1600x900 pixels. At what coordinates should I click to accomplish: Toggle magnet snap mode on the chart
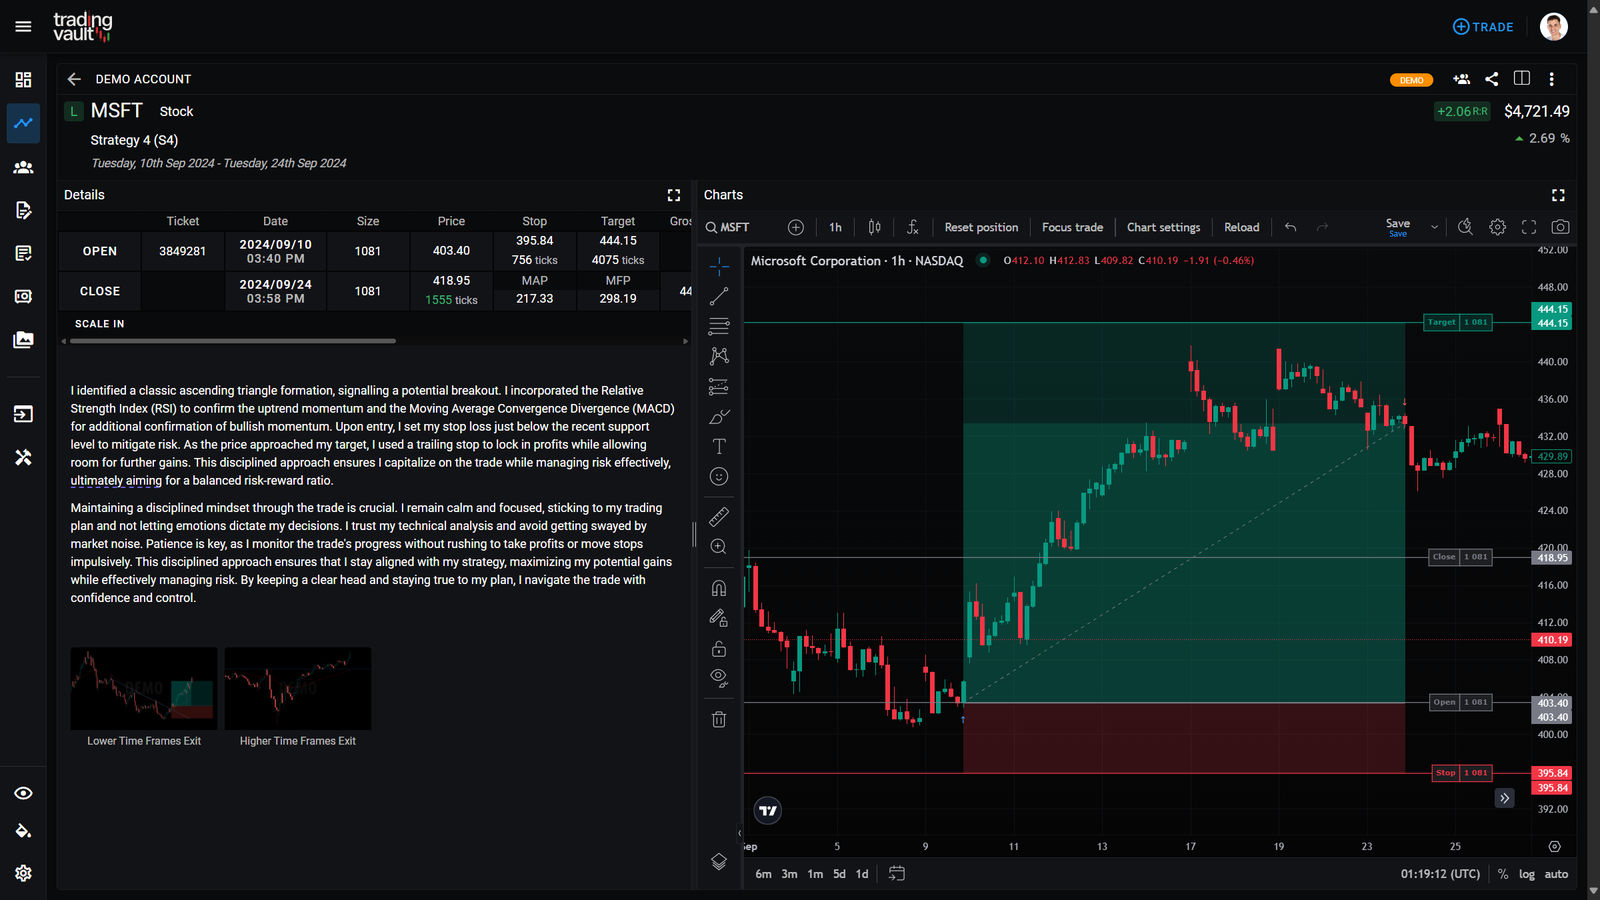tap(718, 587)
